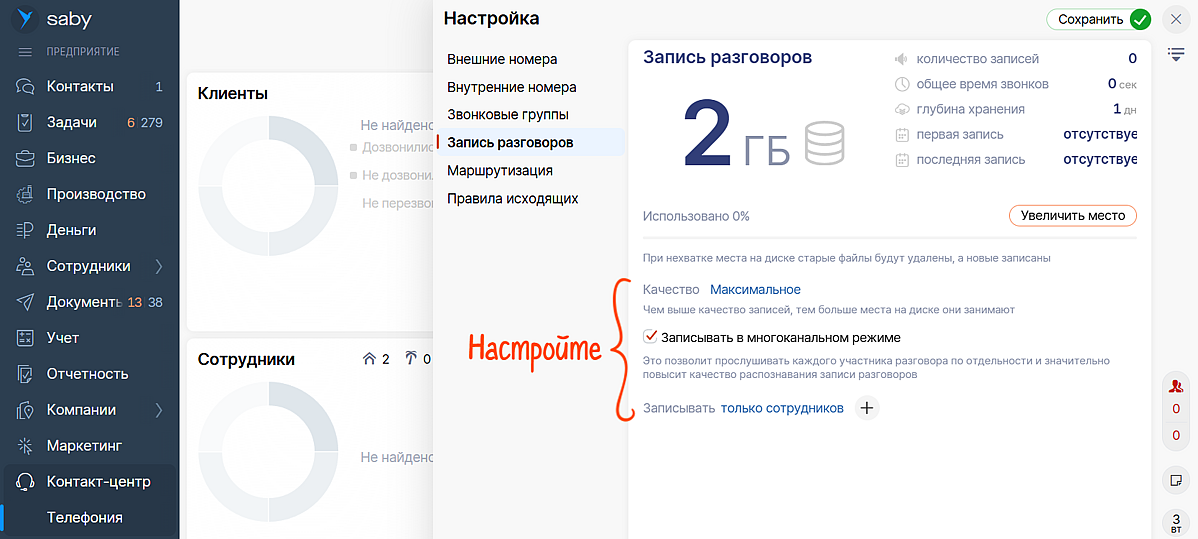Click the storage usage progress bar
This screenshot has width=1198, height=539.
pos(889,237)
